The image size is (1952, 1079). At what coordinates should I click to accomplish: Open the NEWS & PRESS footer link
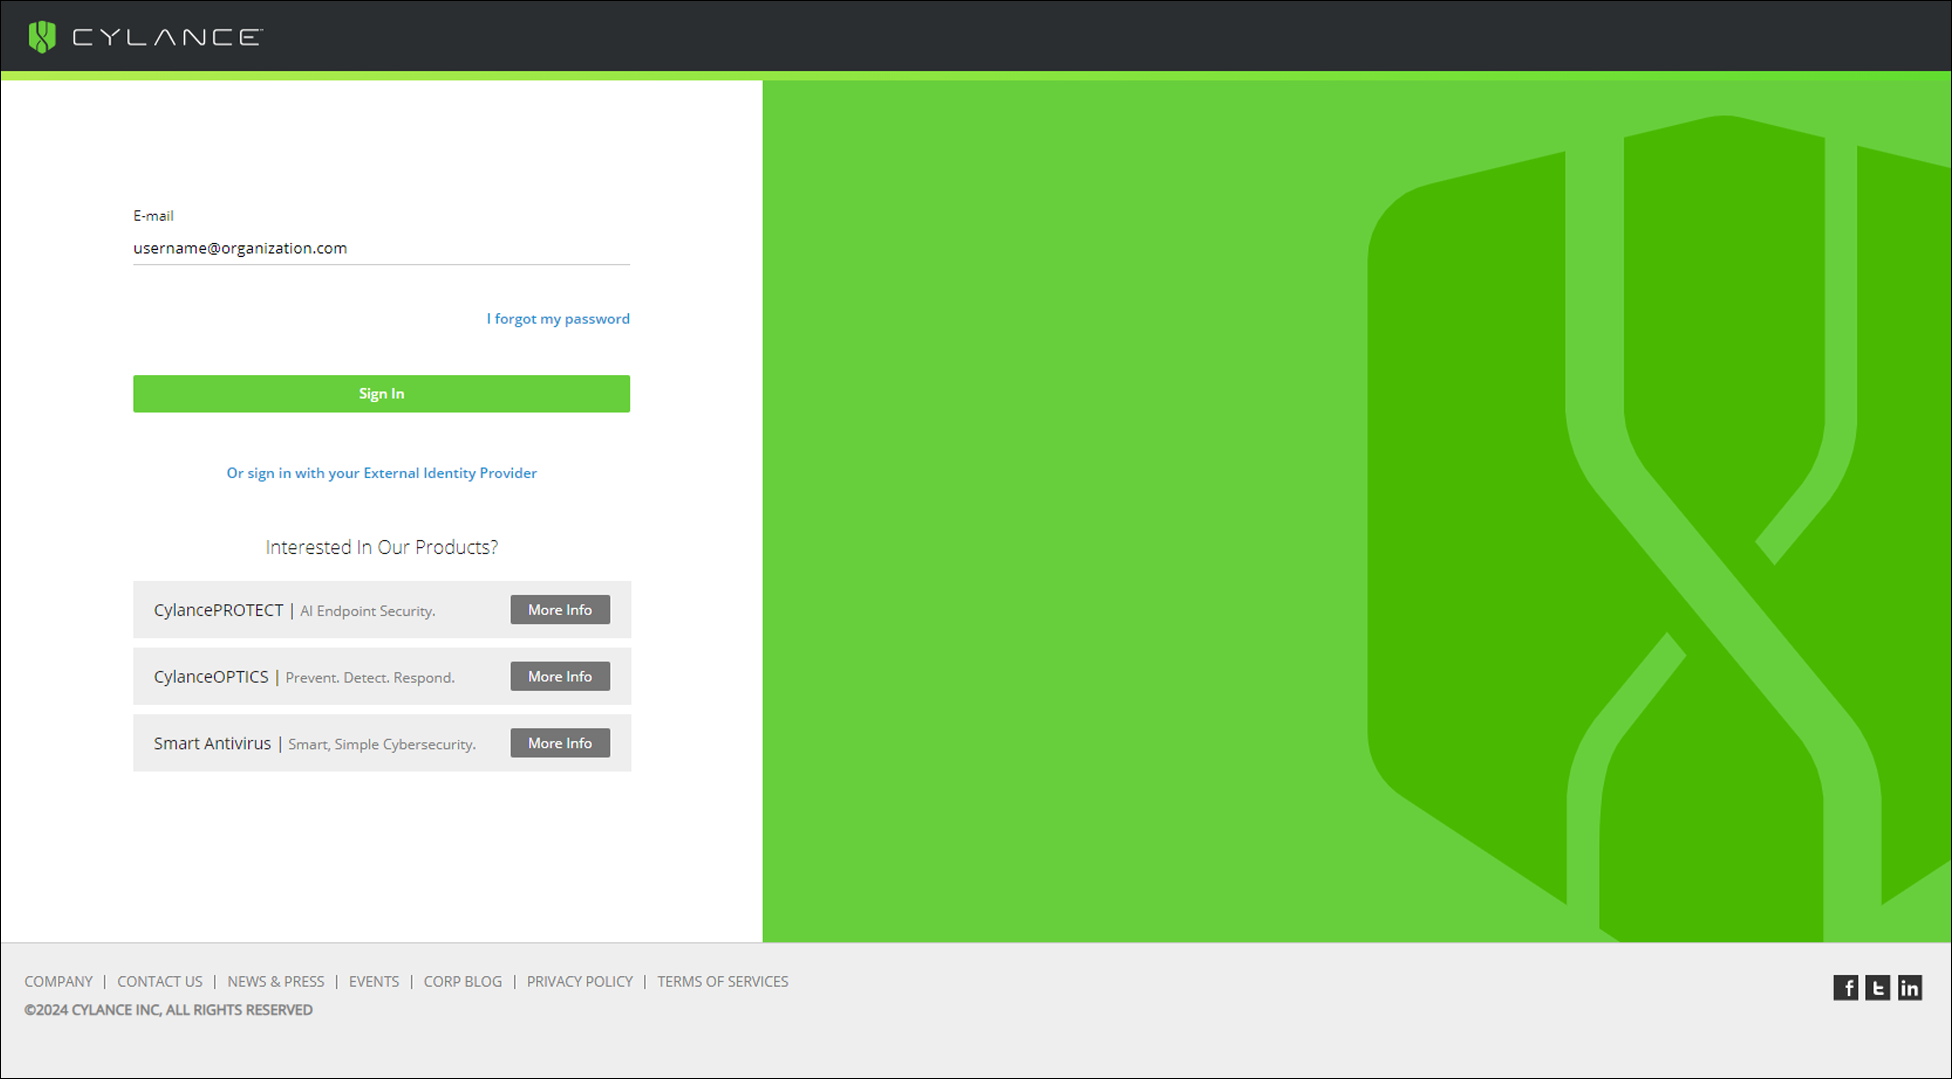(x=276, y=982)
